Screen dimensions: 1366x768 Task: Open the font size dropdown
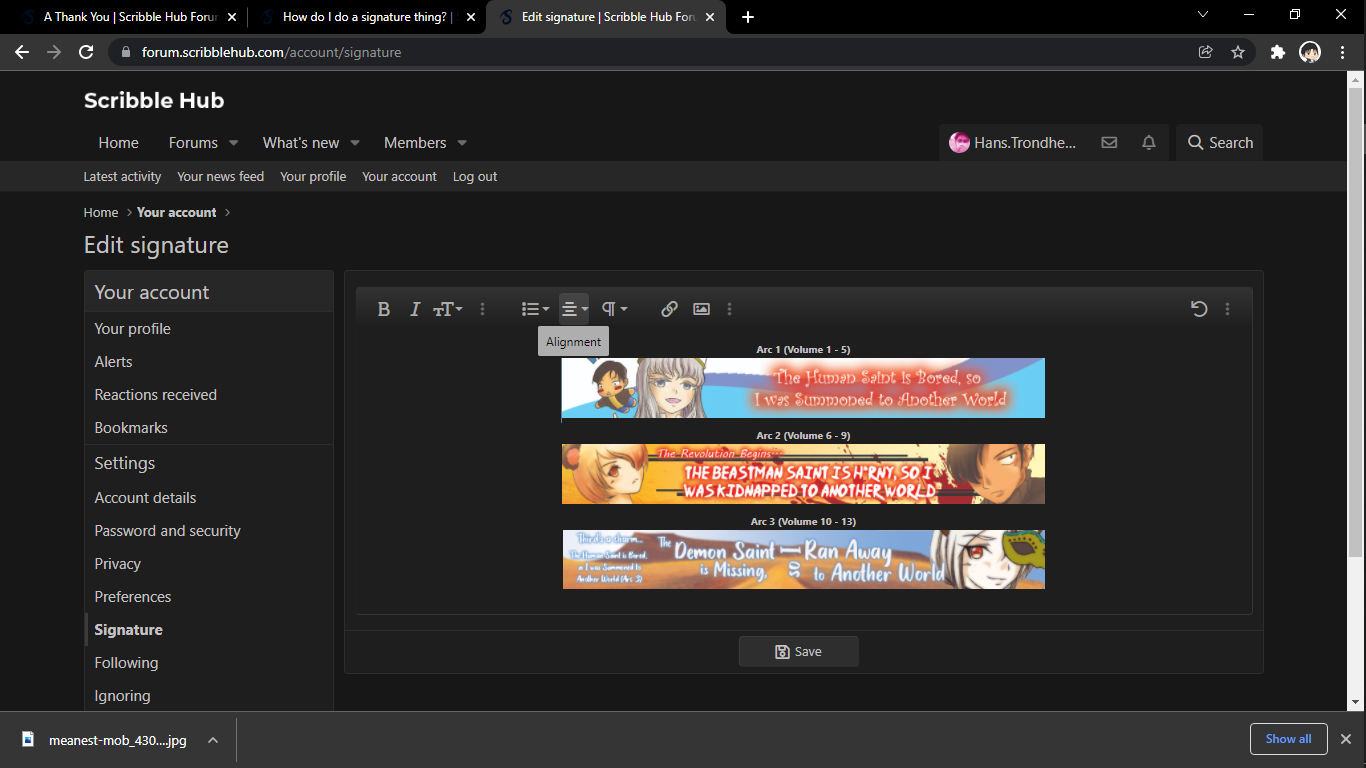coord(447,309)
